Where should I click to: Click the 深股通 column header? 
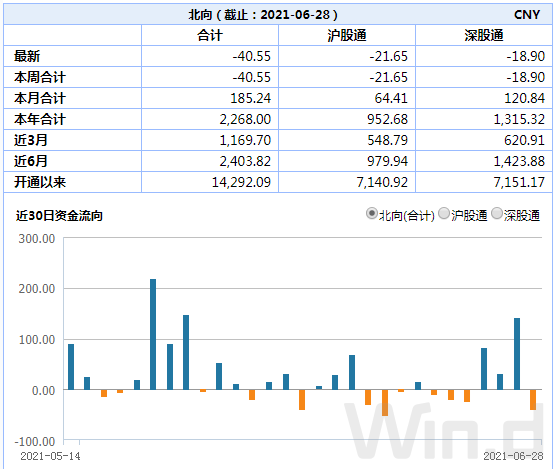point(484,35)
